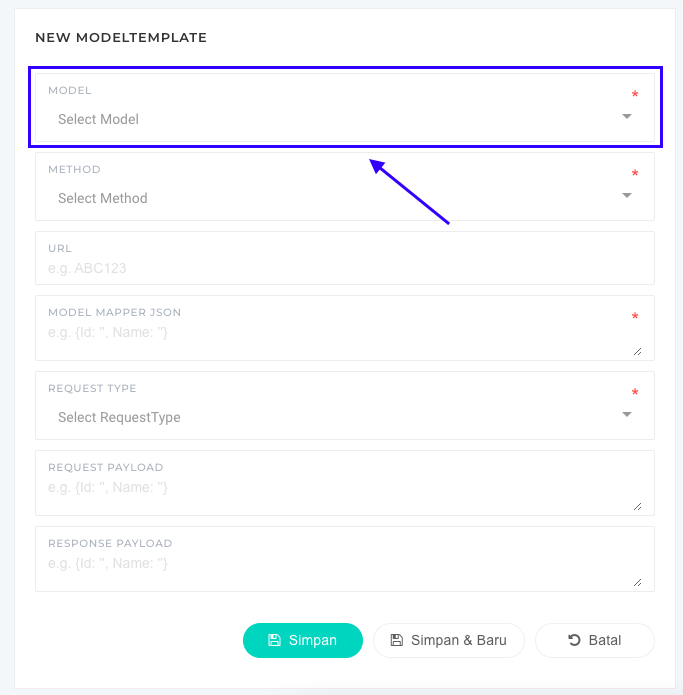Screen dimensions: 683x695
Task: Click Model Mapper JSON resize handle
Action: tap(637, 351)
